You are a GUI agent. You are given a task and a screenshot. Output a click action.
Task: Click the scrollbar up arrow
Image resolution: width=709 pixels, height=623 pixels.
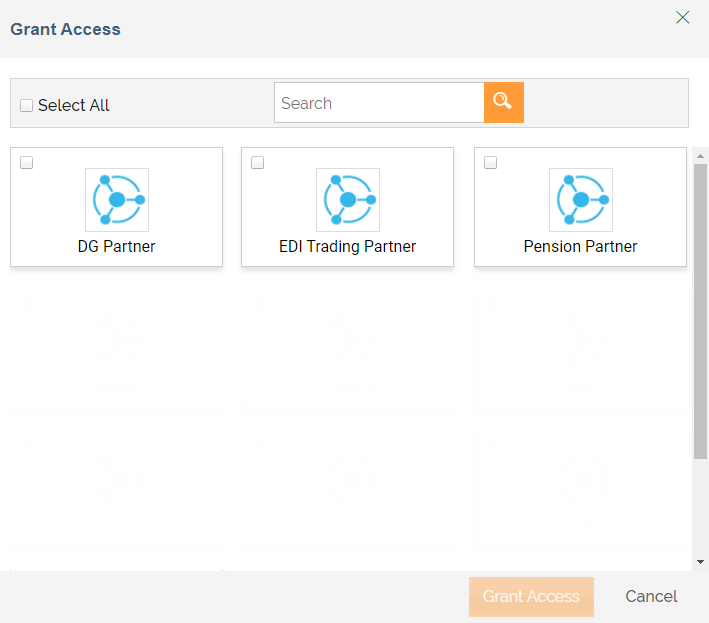(700, 156)
